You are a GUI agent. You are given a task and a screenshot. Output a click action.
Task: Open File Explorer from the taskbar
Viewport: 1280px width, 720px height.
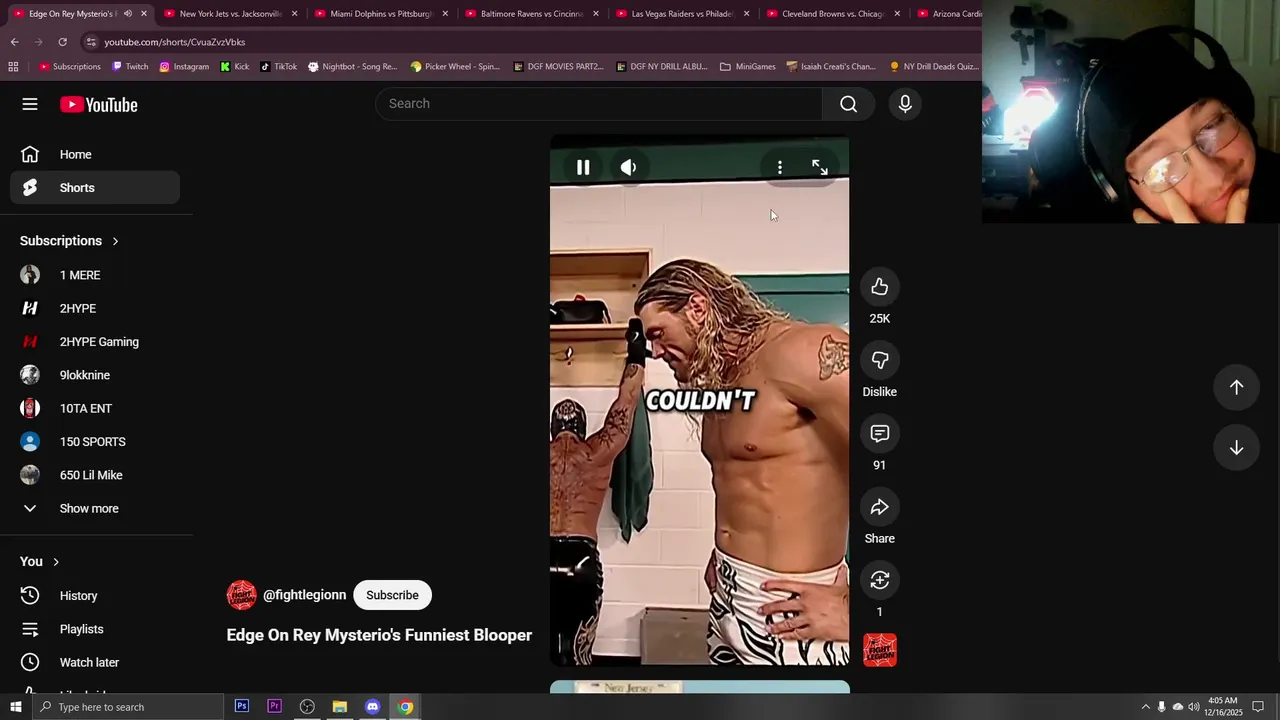(x=340, y=707)
